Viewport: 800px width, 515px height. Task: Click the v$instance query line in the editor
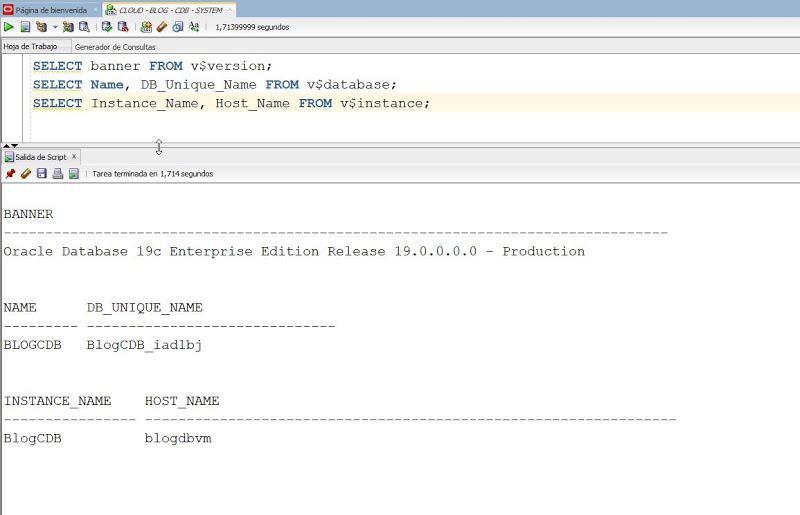pos(230,103)
